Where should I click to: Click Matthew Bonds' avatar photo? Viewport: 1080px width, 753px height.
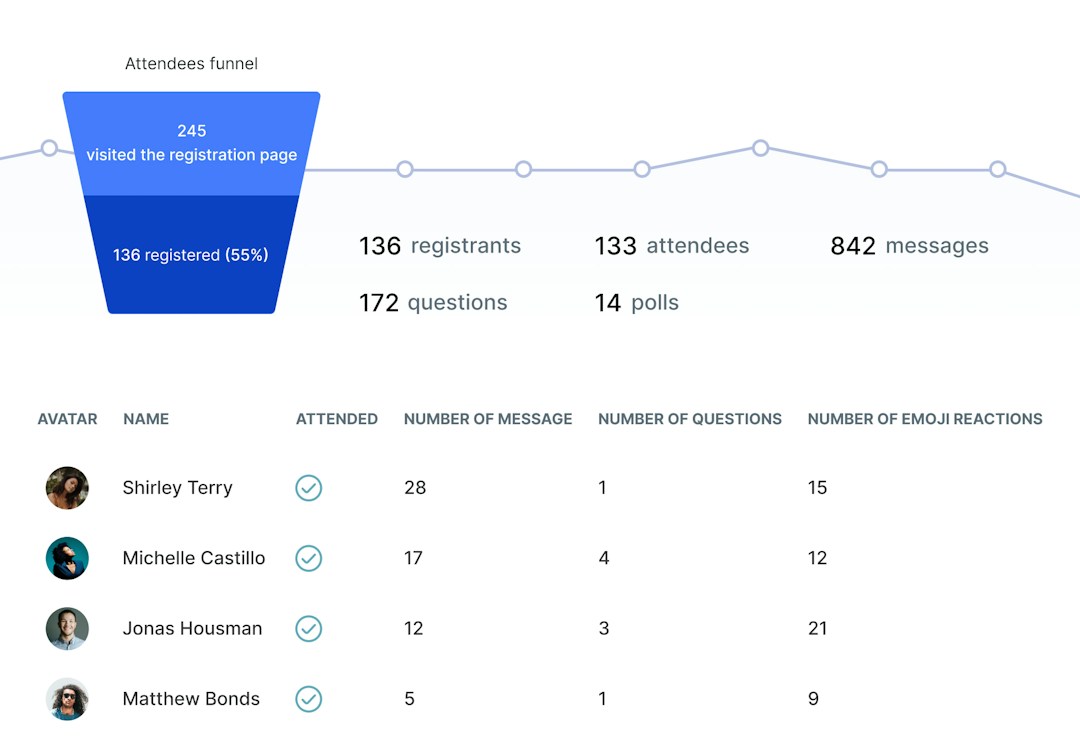(x=67, y=699)
